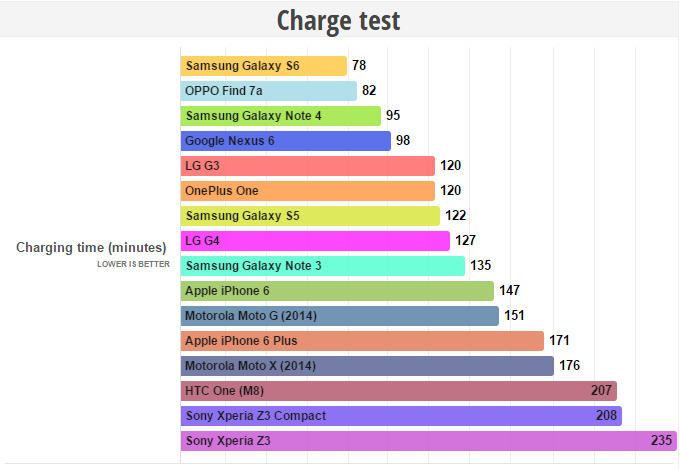The image size is (680, 469).
Task: Click the LG G3 bar
Action: click(308, 166)
